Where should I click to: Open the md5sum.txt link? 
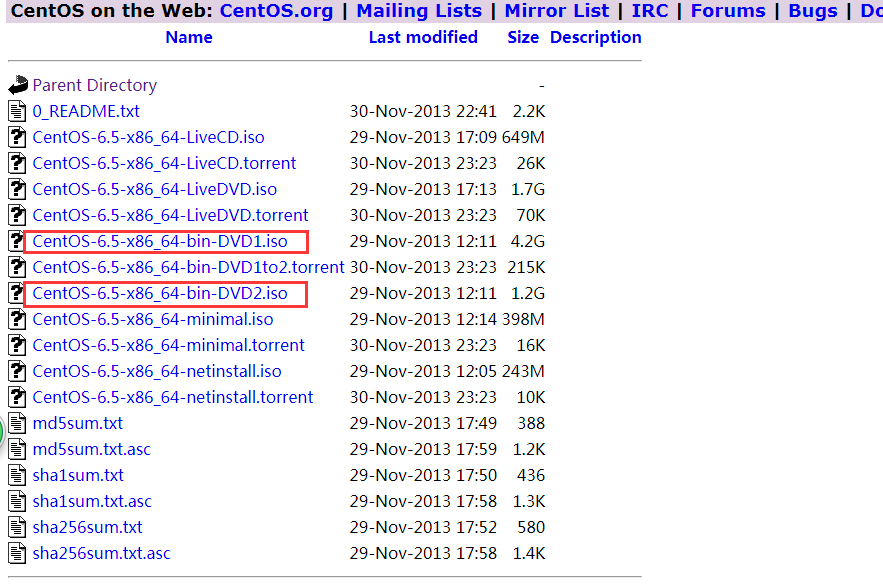(77, 423)
